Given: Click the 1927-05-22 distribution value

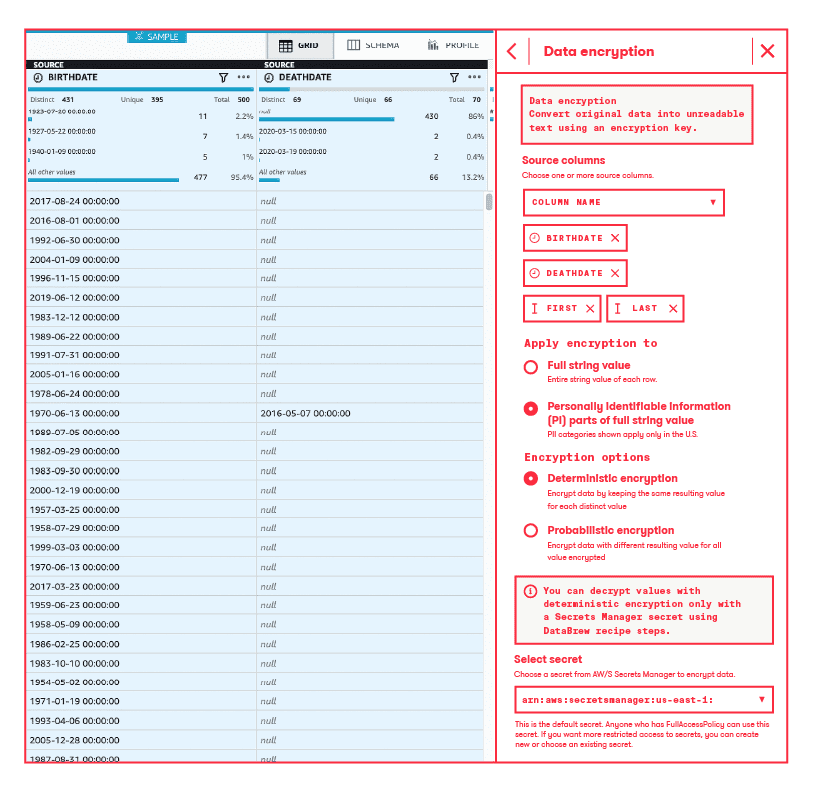Looking at the screenshot, I should tap(62, 132).
